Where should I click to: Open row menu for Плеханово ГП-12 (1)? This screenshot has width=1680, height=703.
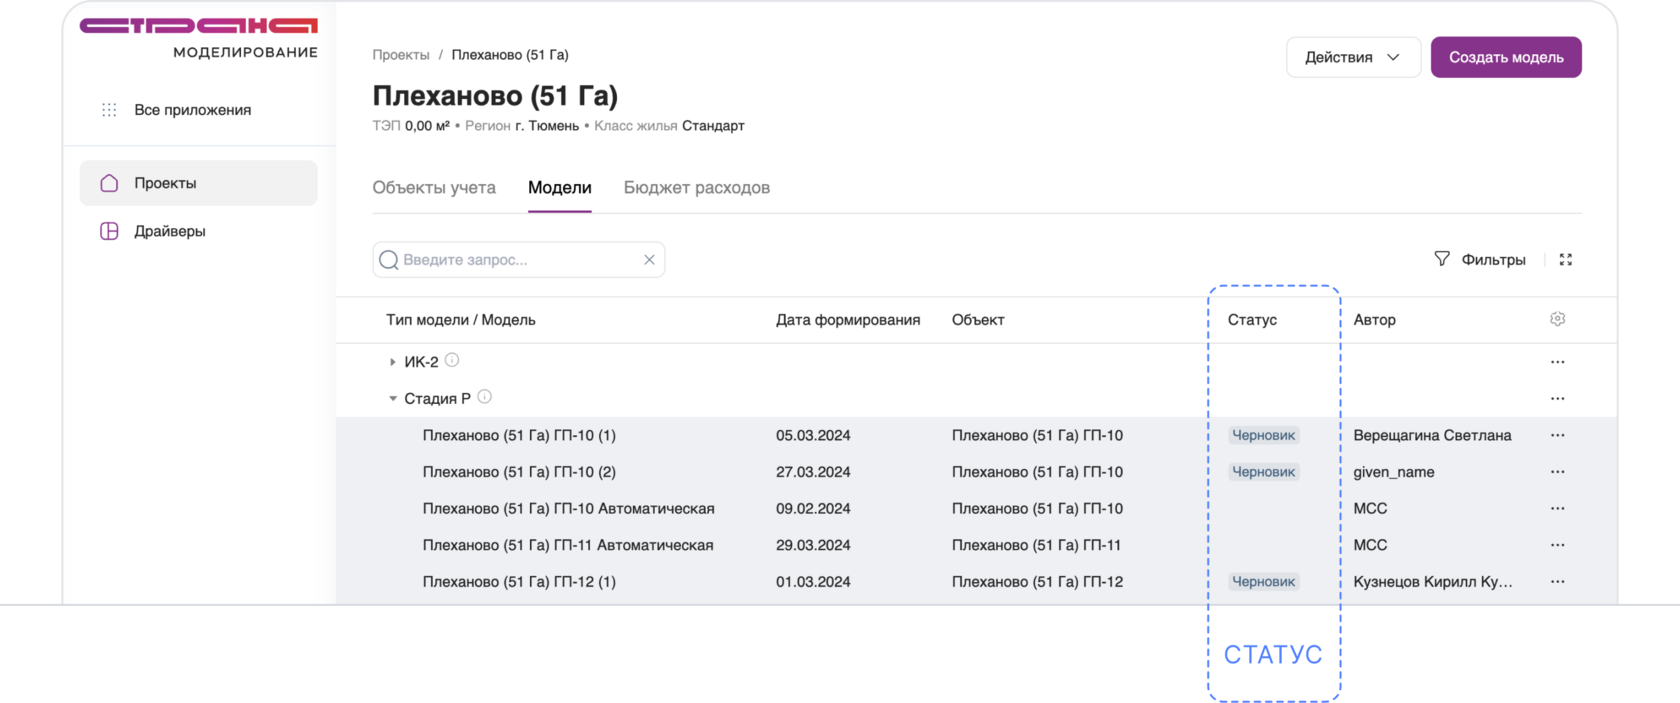click(1557, 582)
